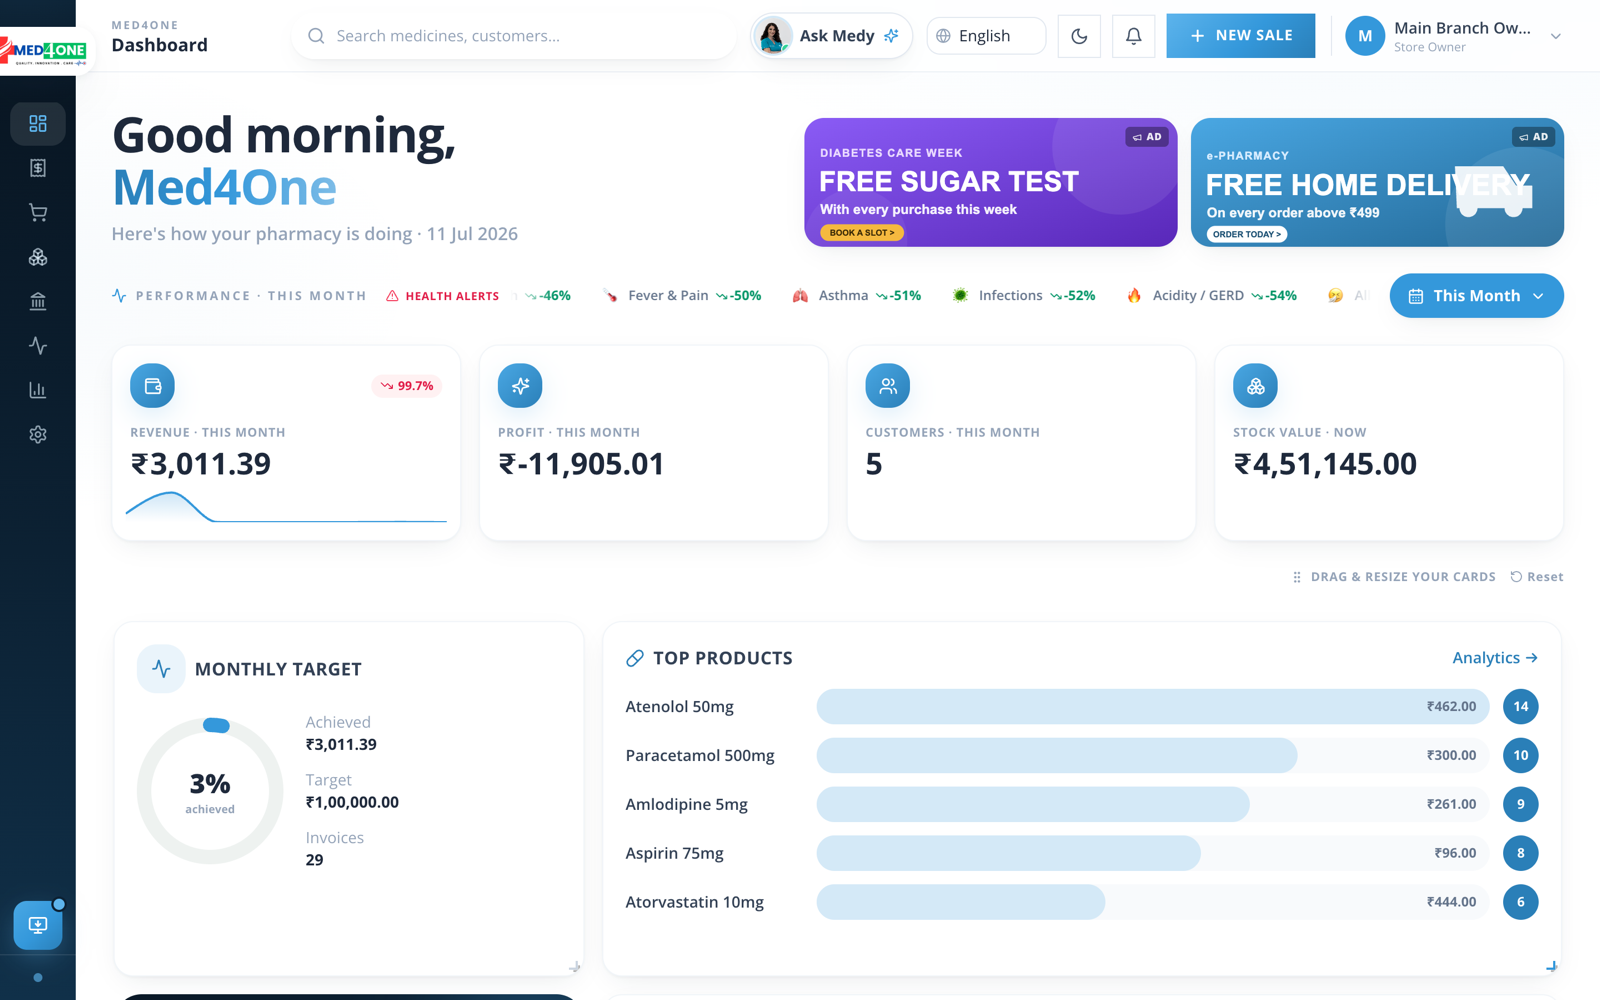Click the Infections health alert
The image size is (1600, 1000).
[1023, 296]
